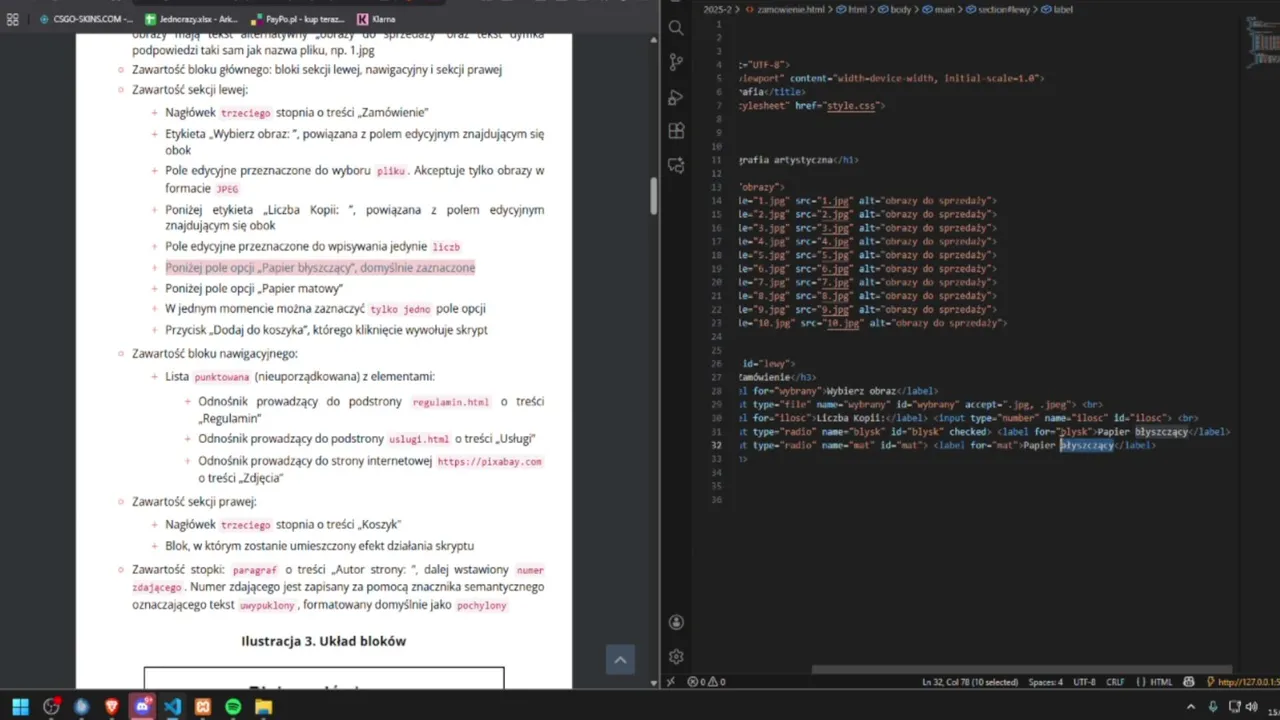Click label breadcrumb segment
The image size is (1280, 720).
tap(1057, 9)
